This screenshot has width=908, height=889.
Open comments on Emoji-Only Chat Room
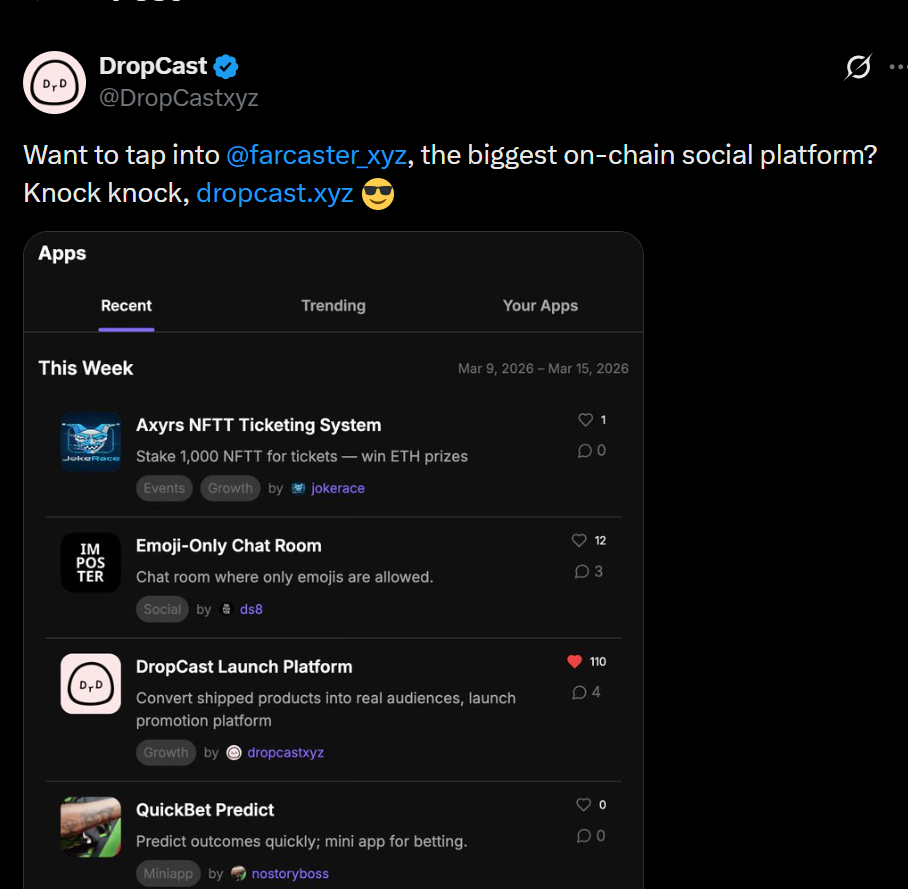click(x=582, y=572)
